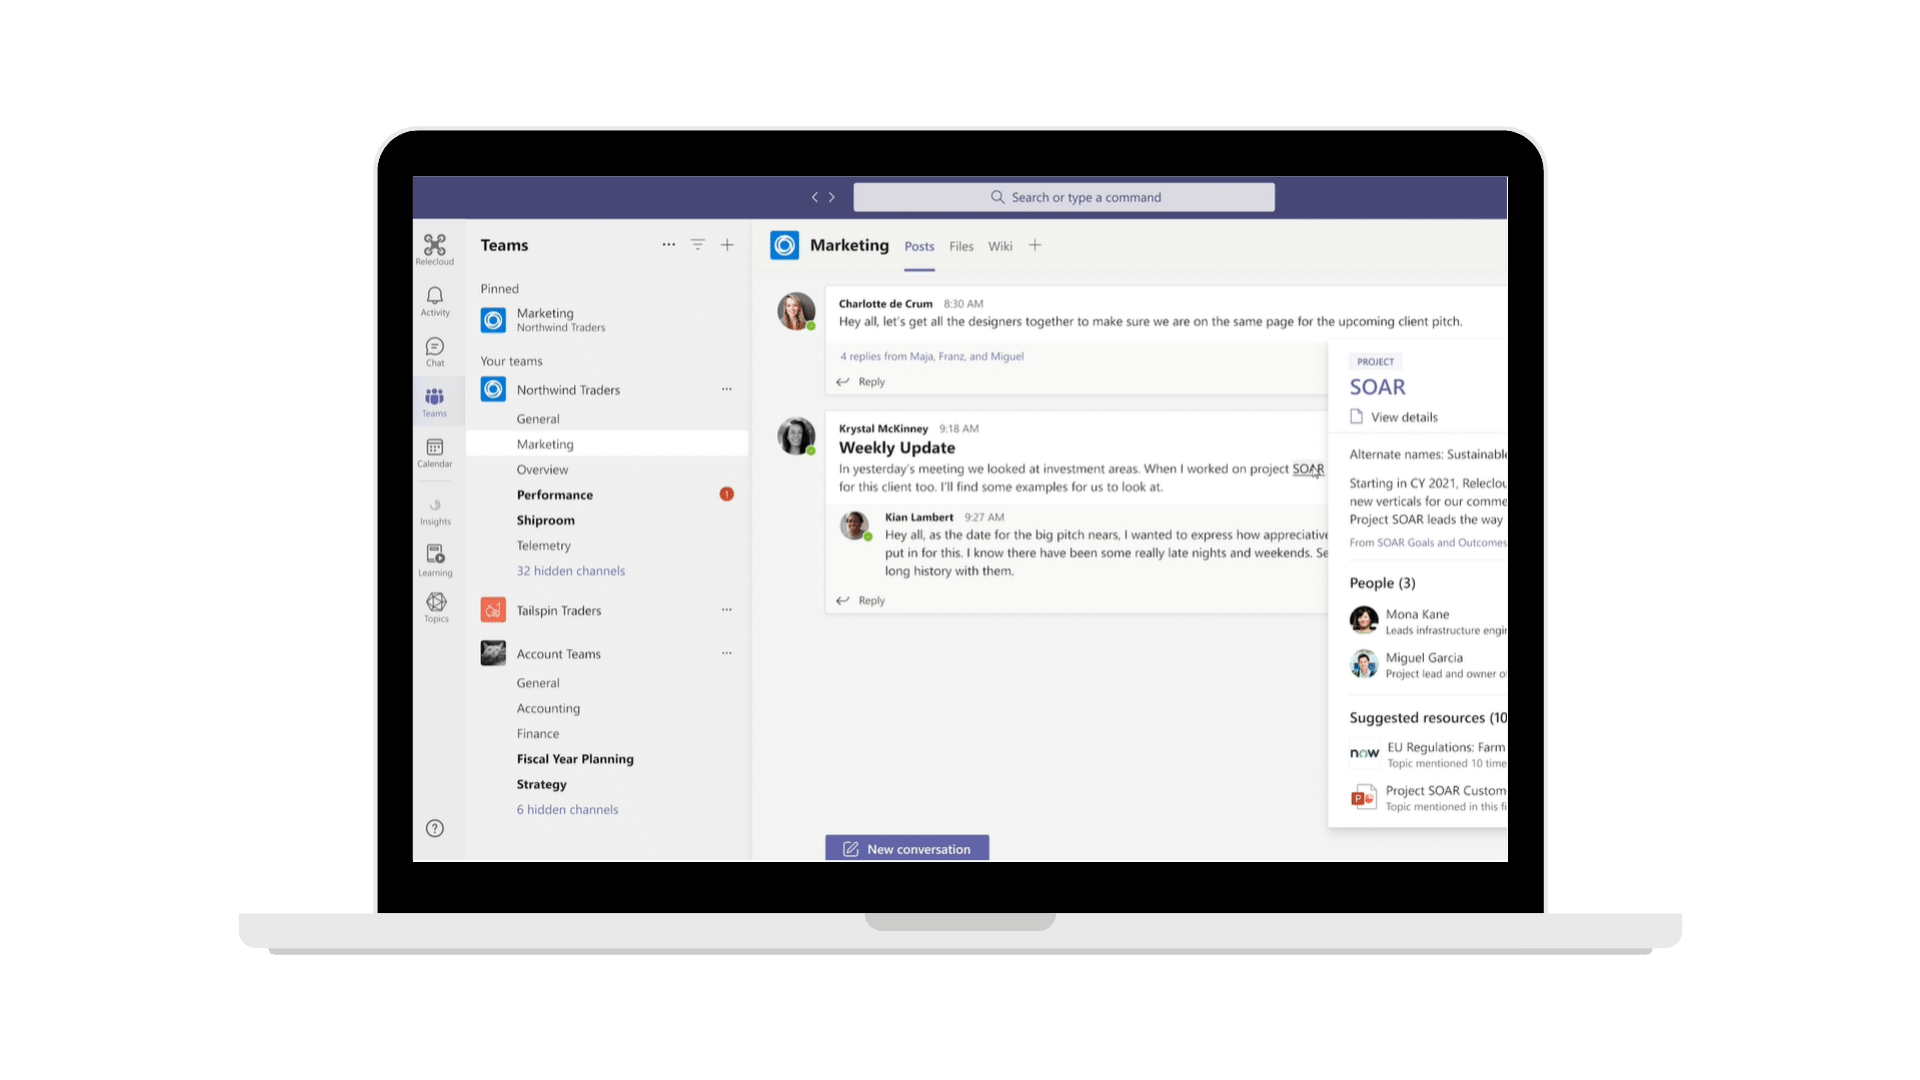Click the Topics icon in sidebar
This screenshot has width=1920, height=1080.
click(x=436, y=607)
